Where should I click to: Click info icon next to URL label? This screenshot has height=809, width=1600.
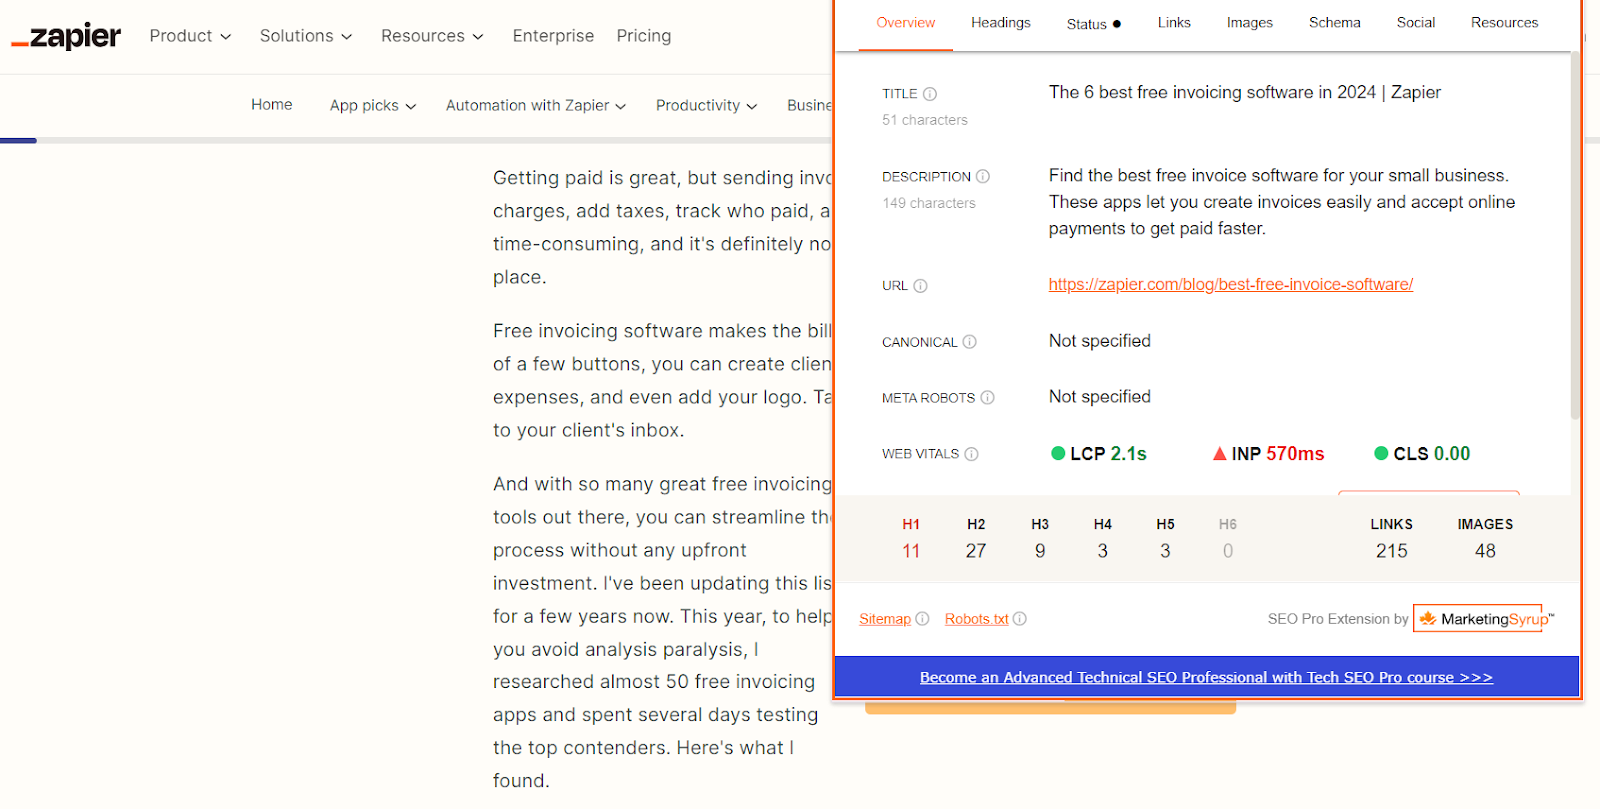pyautogui.click(x=921, y=286)
